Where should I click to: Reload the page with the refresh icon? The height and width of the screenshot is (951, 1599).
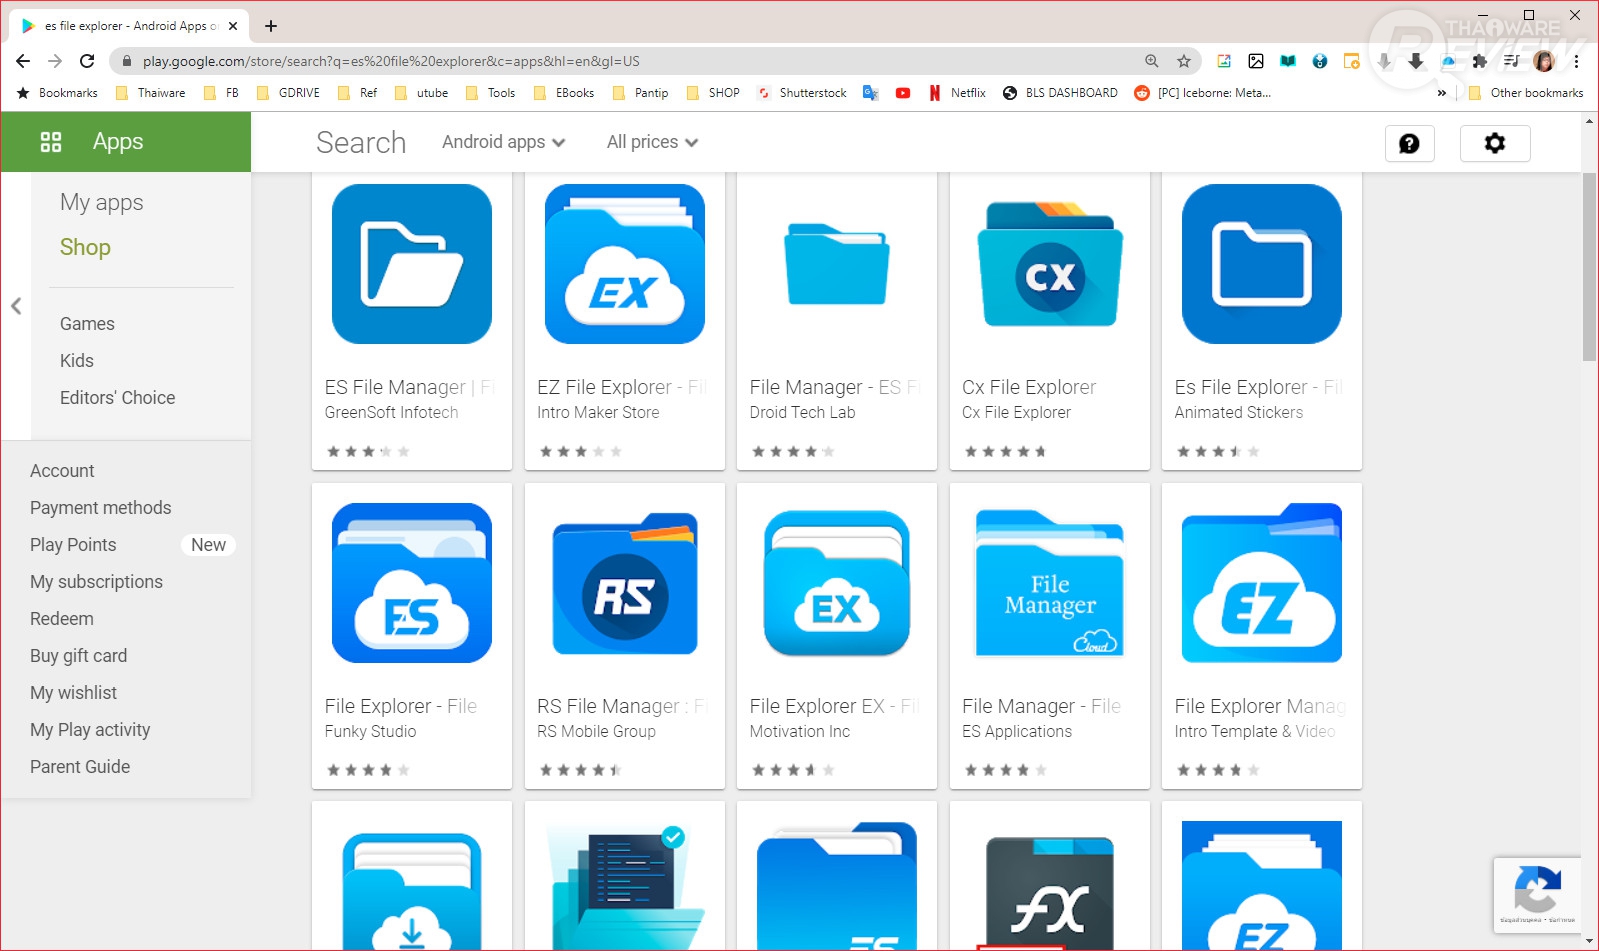(x=87, y=61)
